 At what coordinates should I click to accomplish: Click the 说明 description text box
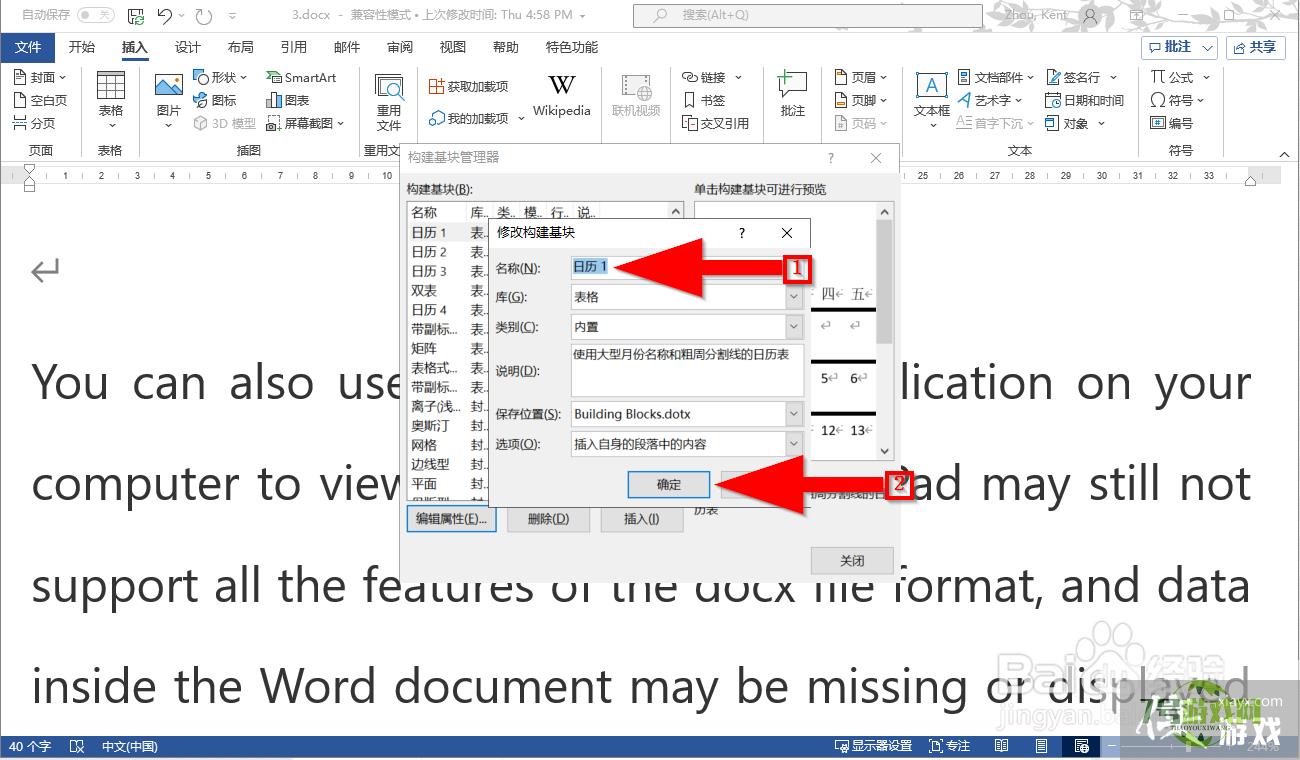coord(687,370)
